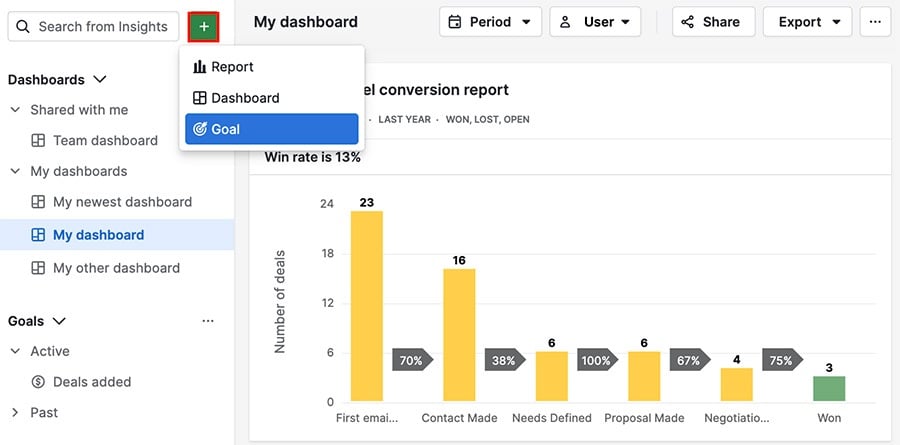
Task: Open Team dashboard in sidebar
Action: (105, 140)
